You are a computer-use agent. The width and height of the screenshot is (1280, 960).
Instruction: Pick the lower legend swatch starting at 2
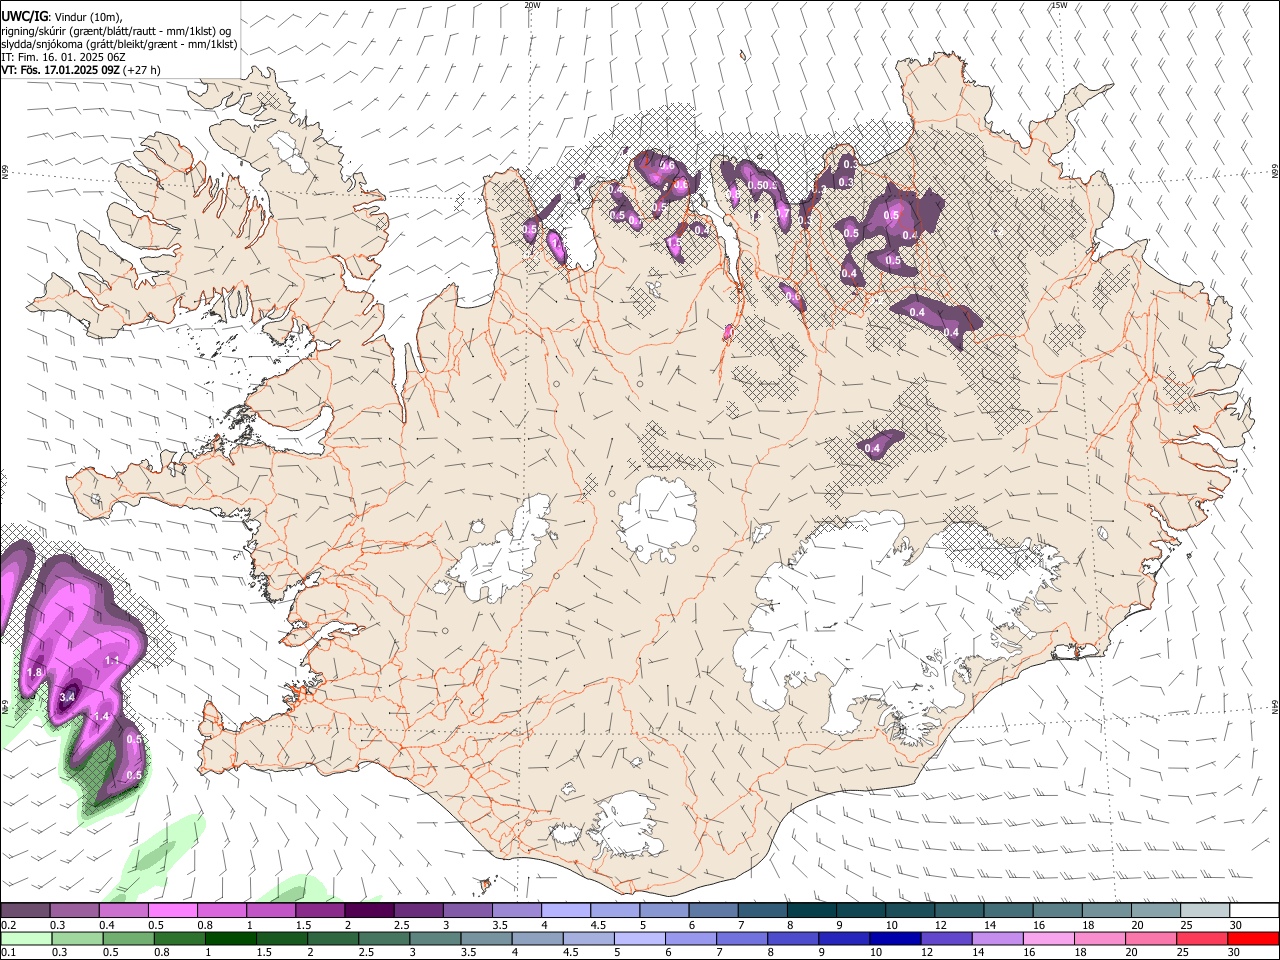click(x=333, y=938)
